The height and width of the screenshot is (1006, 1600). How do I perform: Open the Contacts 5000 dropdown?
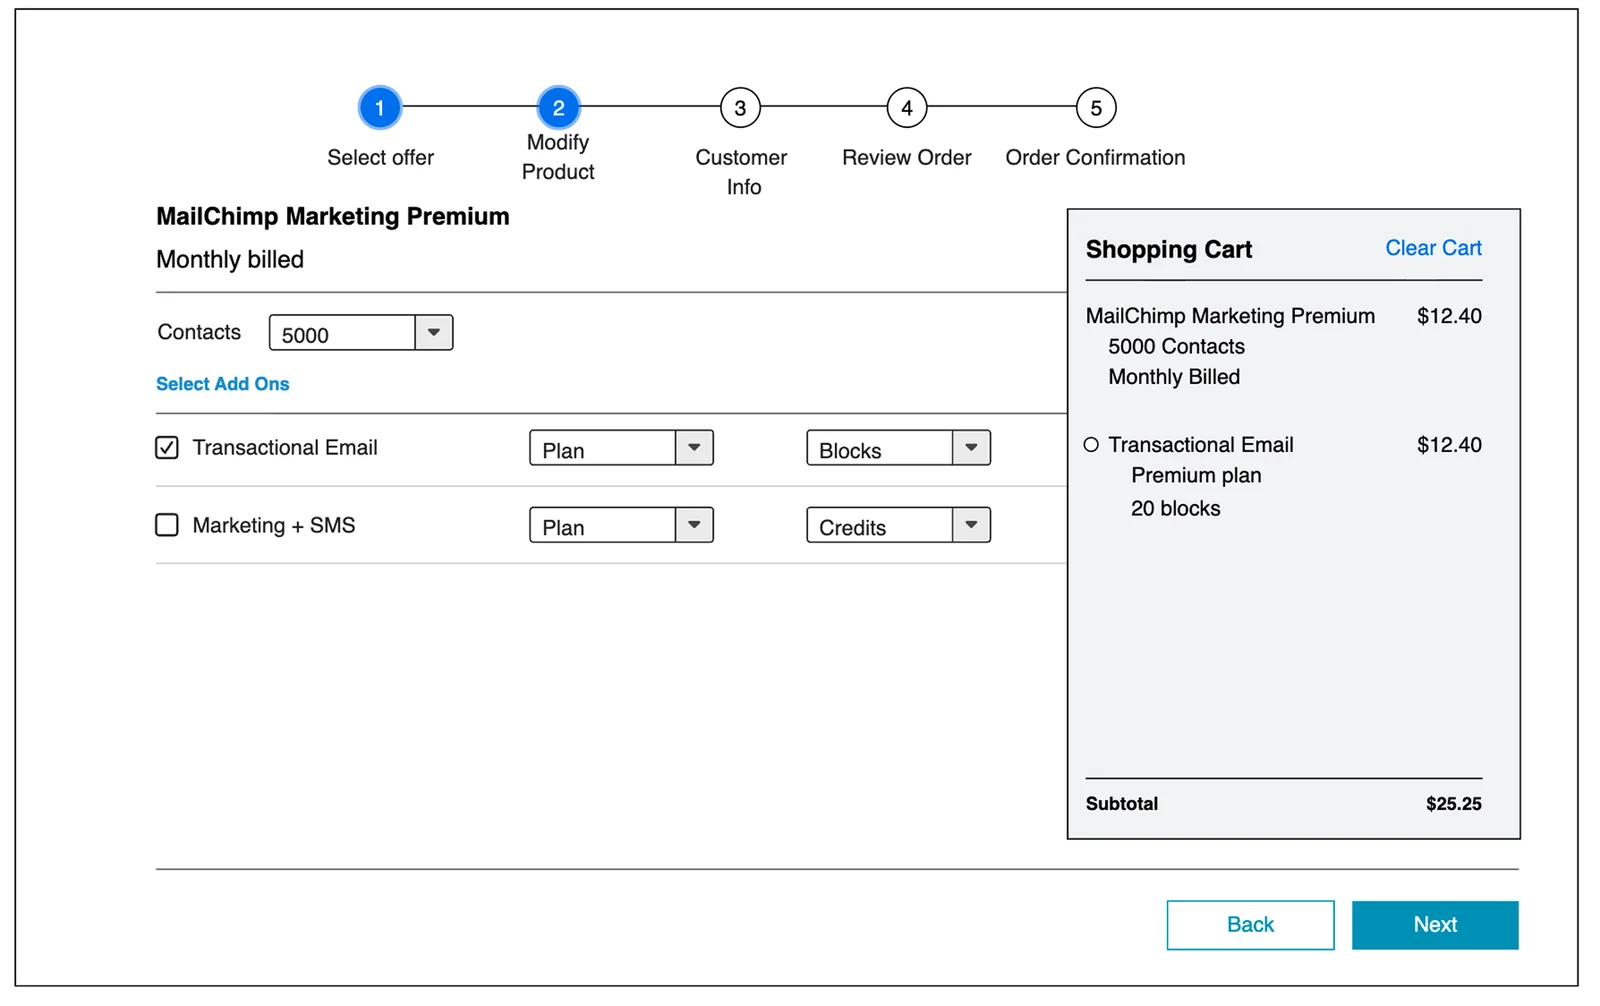pyautogui.click(x=361, y=333)
